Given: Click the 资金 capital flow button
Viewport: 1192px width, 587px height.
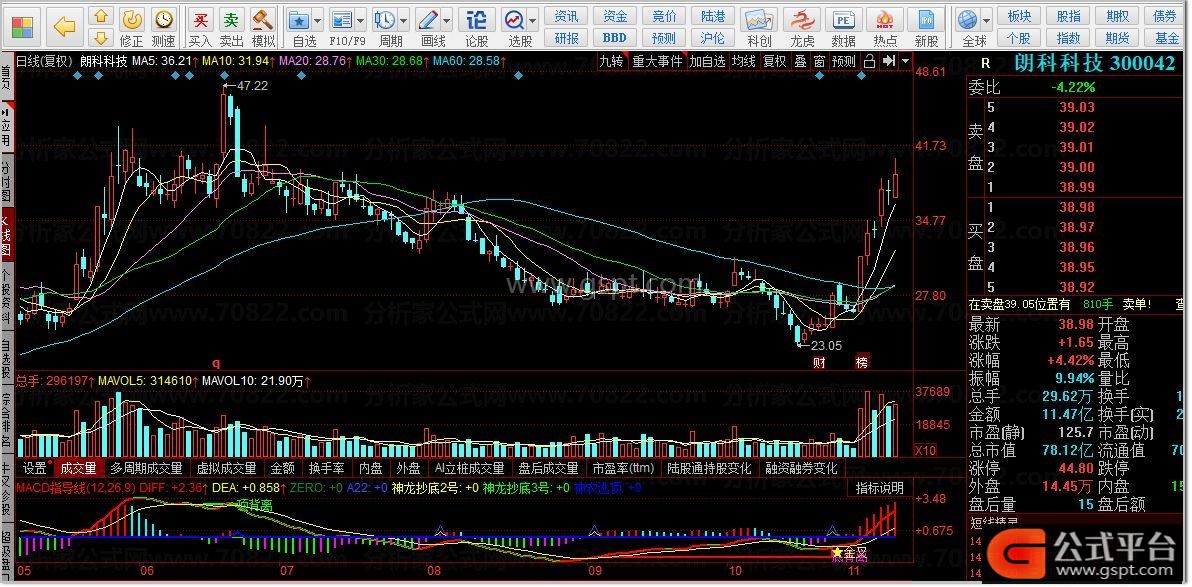Looking at the screenshot, I should (615, 16).
